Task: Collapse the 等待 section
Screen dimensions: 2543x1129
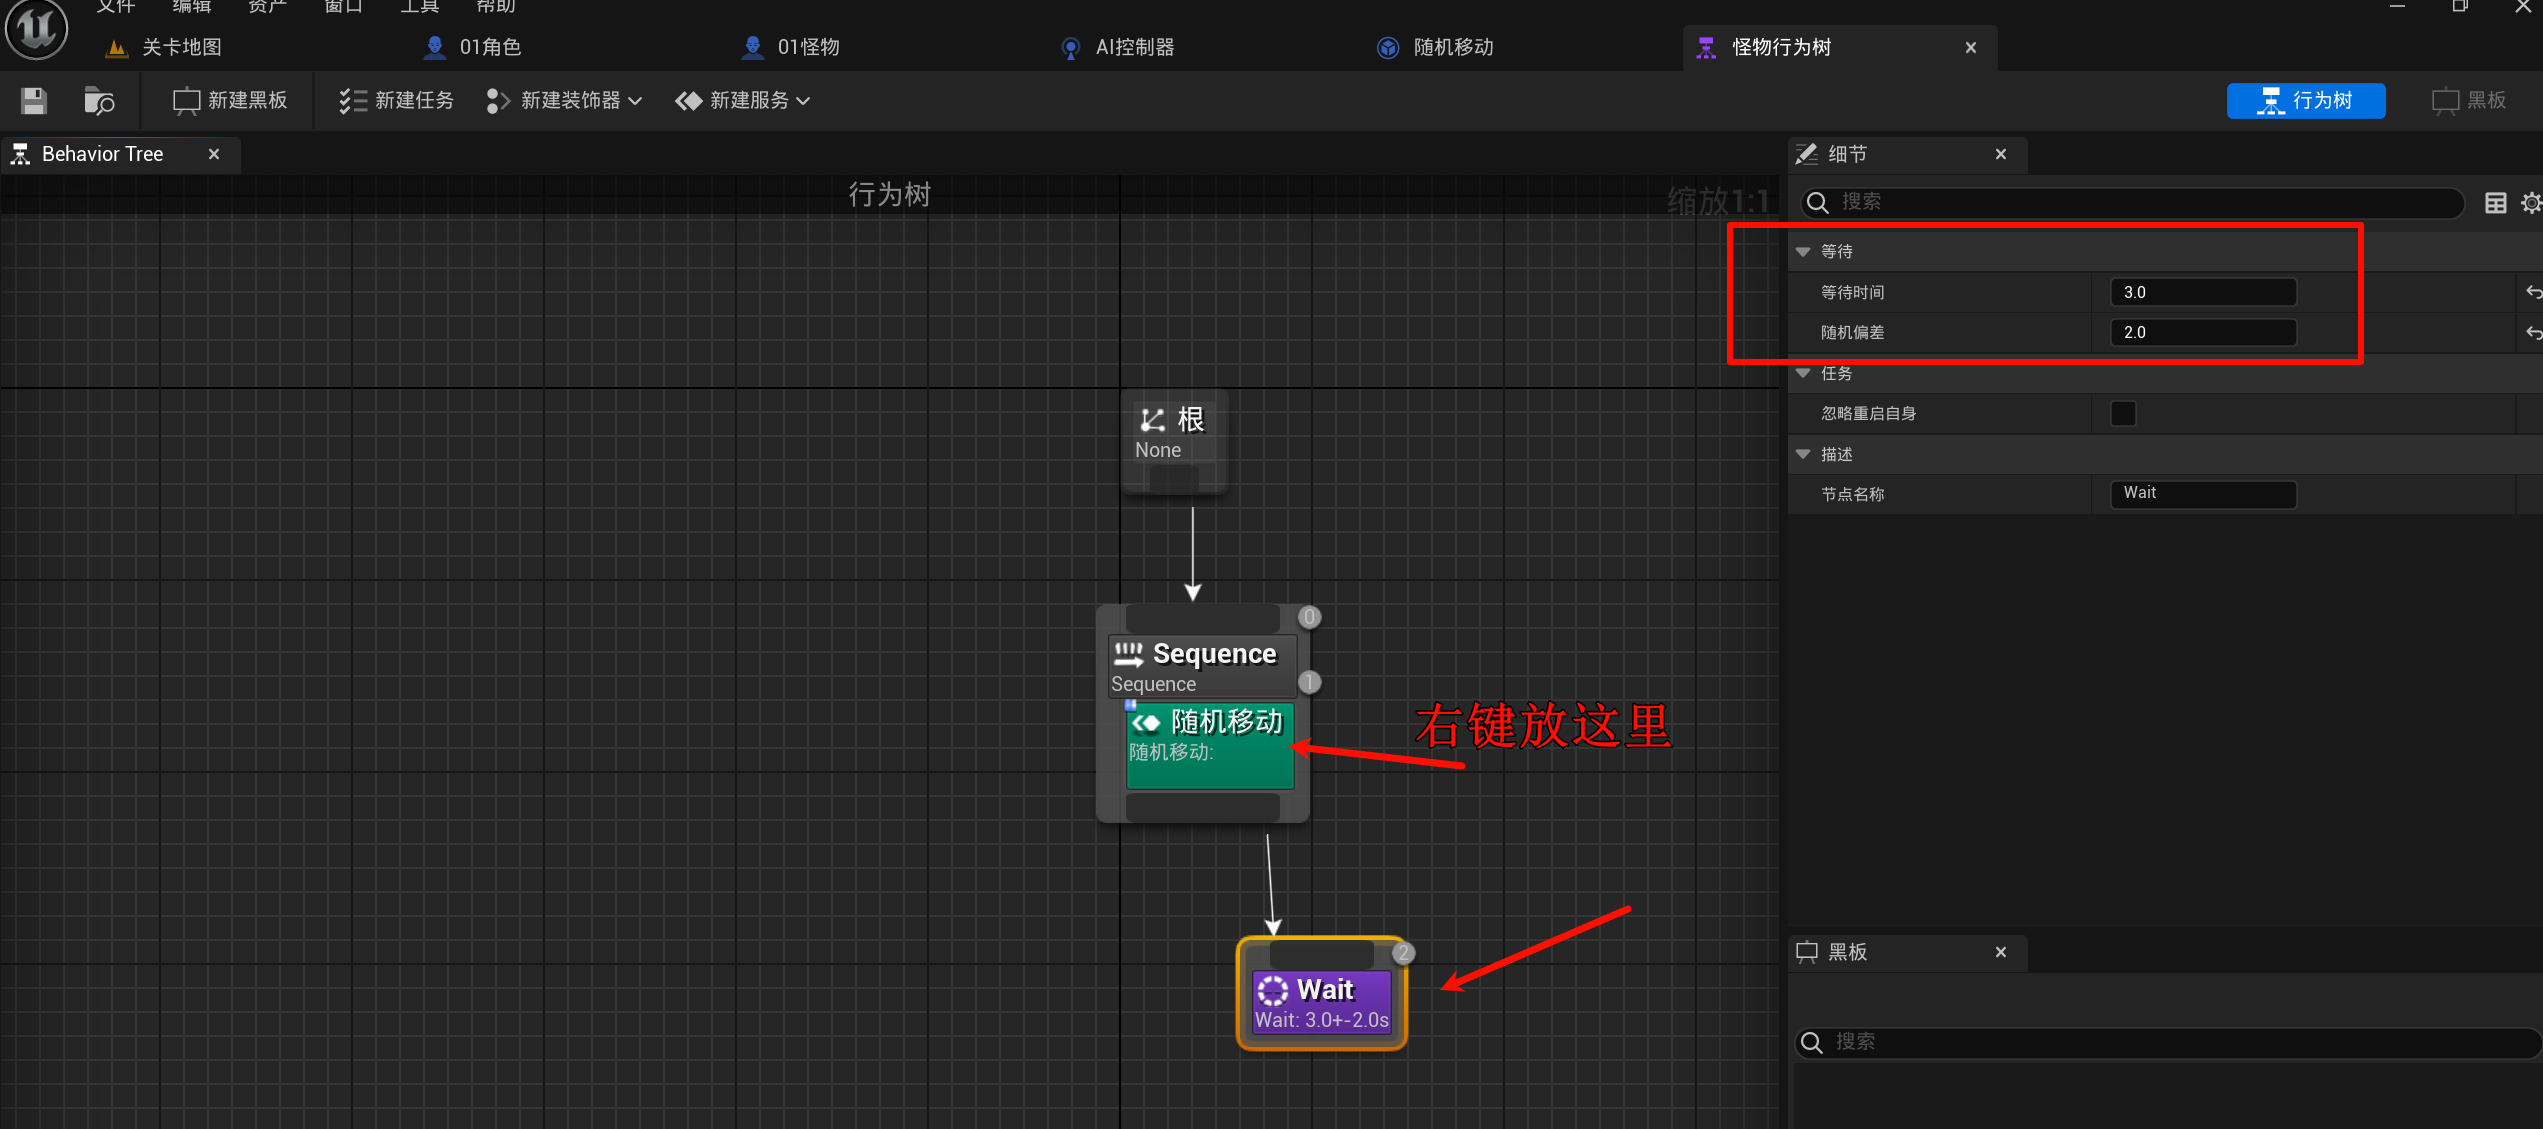Action: (x=1803, y=252)
